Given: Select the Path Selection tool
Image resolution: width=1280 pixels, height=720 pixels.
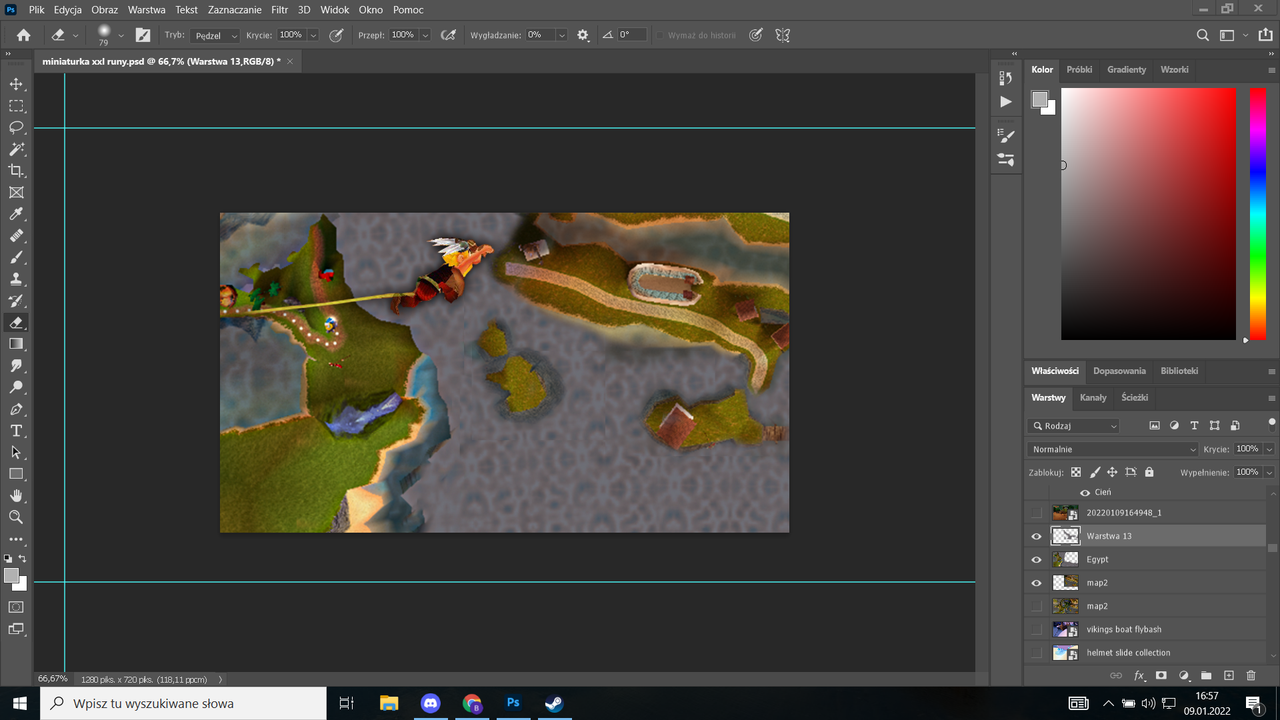Looking at the screenshot, I should click(16, 453).
